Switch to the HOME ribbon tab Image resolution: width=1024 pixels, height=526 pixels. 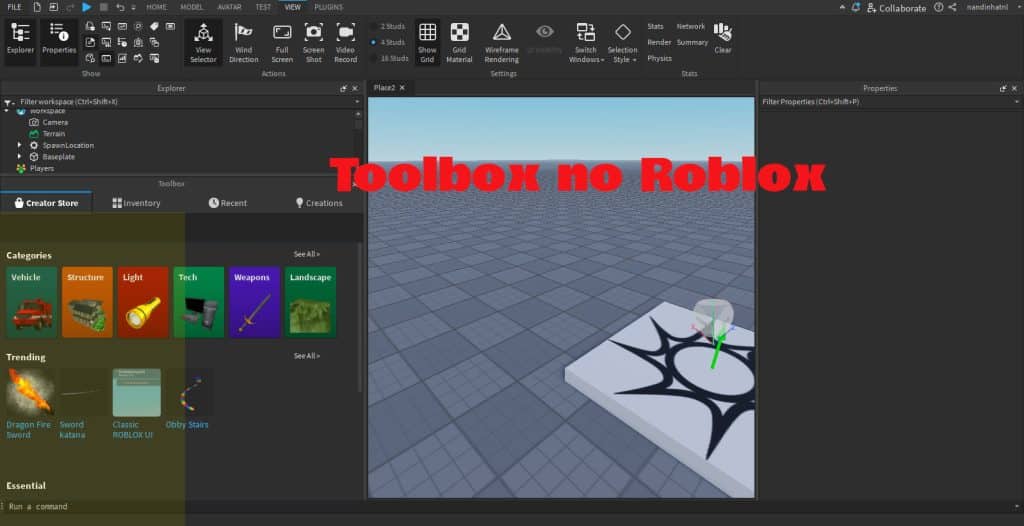(x=156, y=7)
